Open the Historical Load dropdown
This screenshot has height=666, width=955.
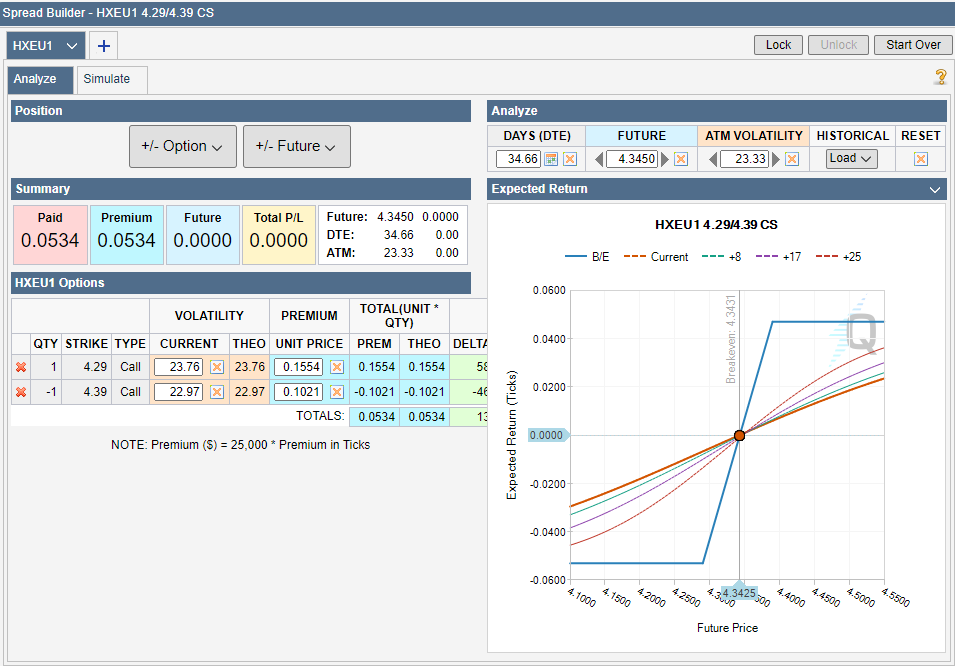point(851,158)
